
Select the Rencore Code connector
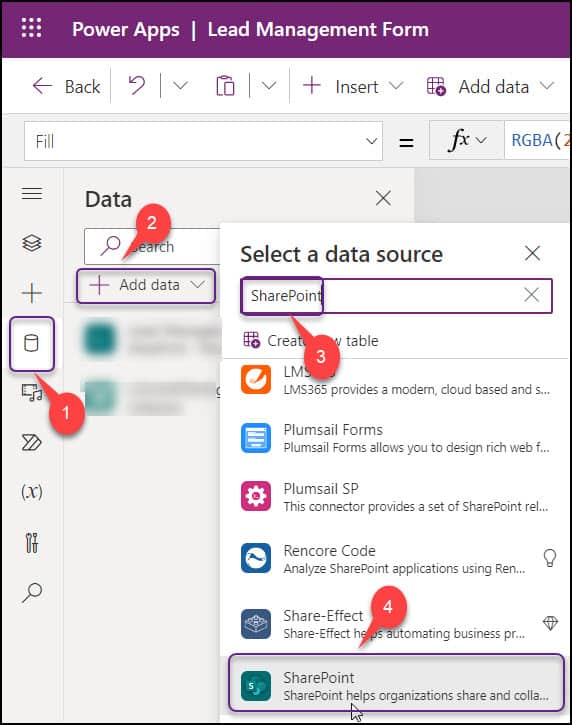pyautogui.click(x=396, y=559)
